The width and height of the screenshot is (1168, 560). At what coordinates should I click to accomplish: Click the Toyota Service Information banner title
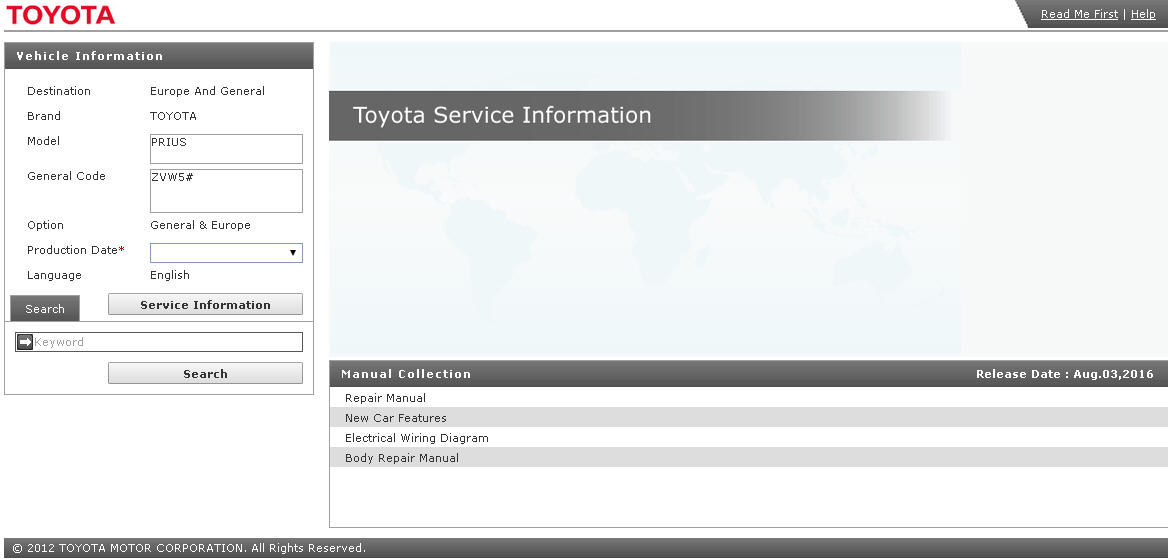click(502, 116)
